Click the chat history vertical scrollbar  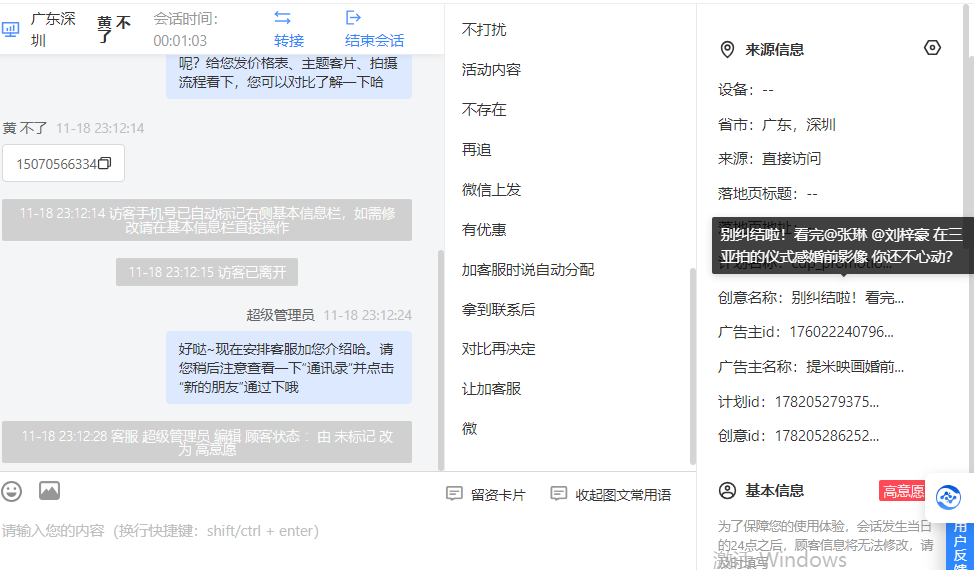(441, 360)
